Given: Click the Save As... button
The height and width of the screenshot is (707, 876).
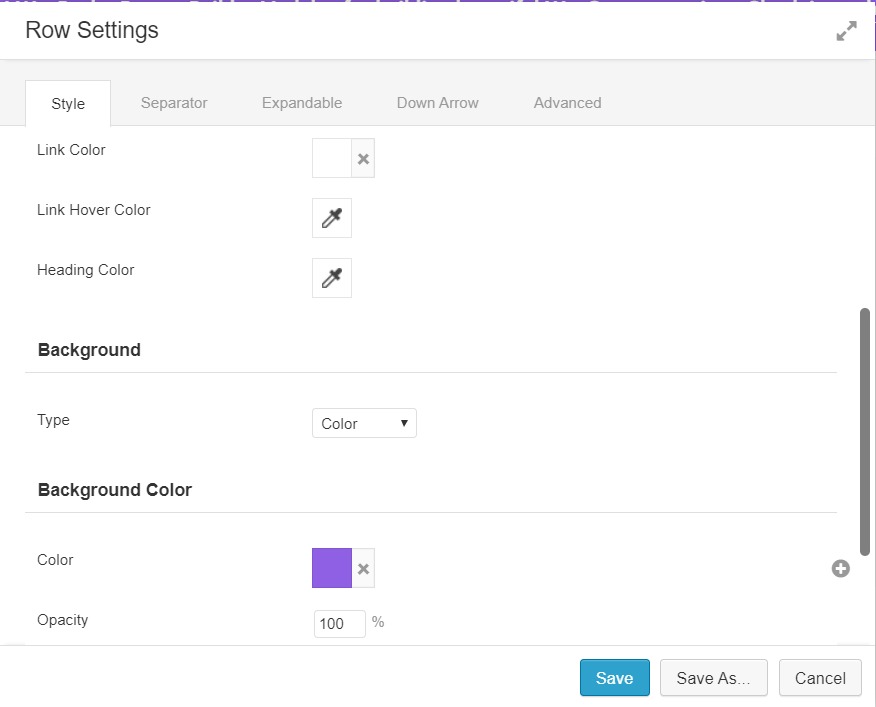Looking at the screenshot, I should tap(713, 677).
